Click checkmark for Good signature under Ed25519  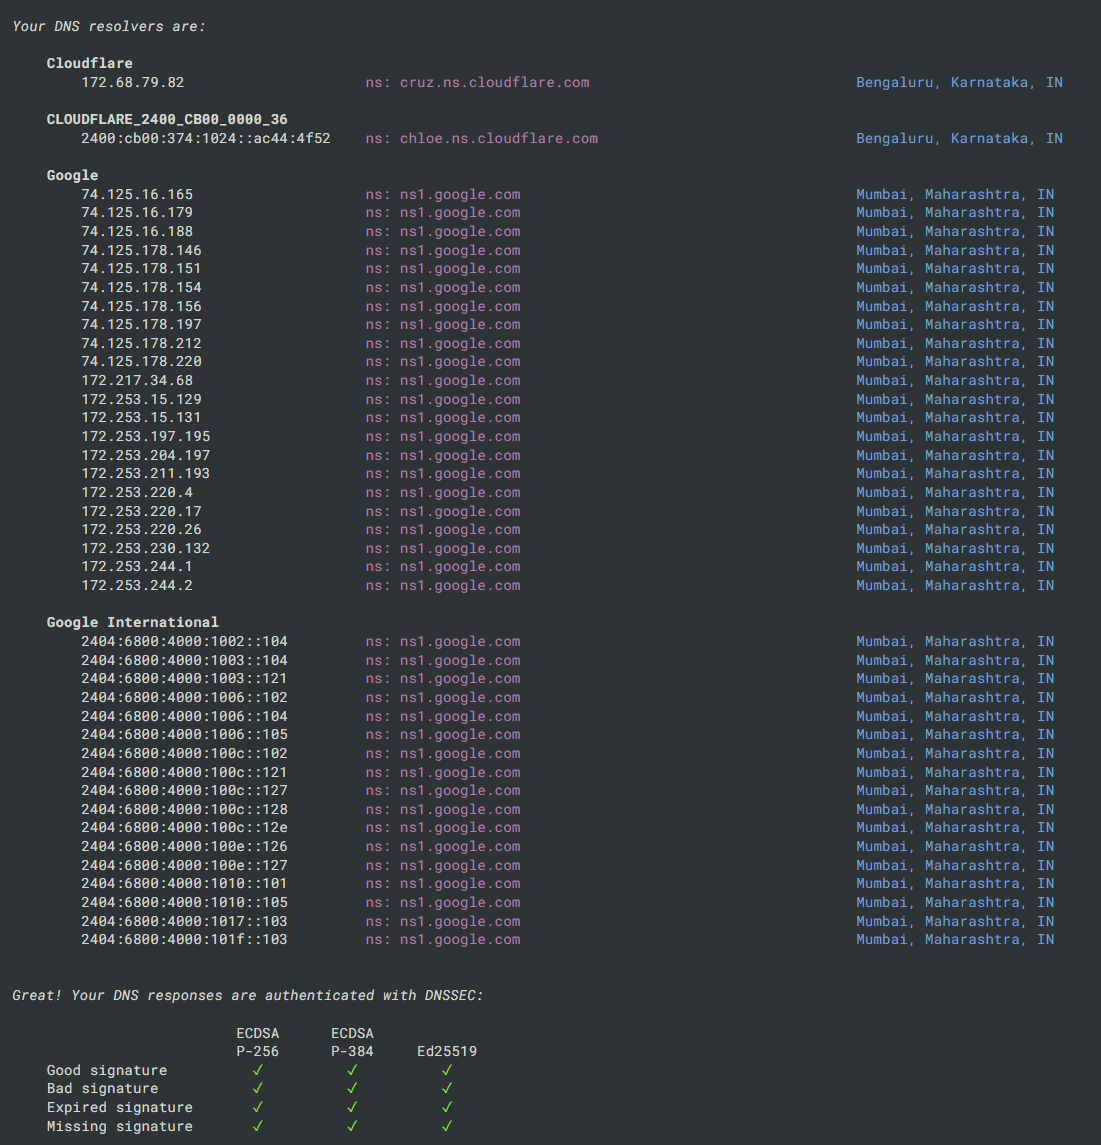tap(447, 1070)
